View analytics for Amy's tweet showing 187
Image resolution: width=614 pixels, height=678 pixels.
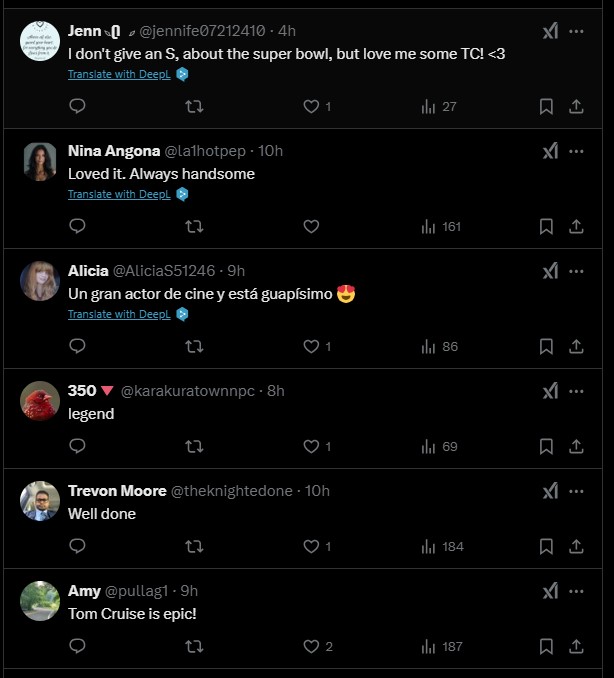(x=441, y=646)
